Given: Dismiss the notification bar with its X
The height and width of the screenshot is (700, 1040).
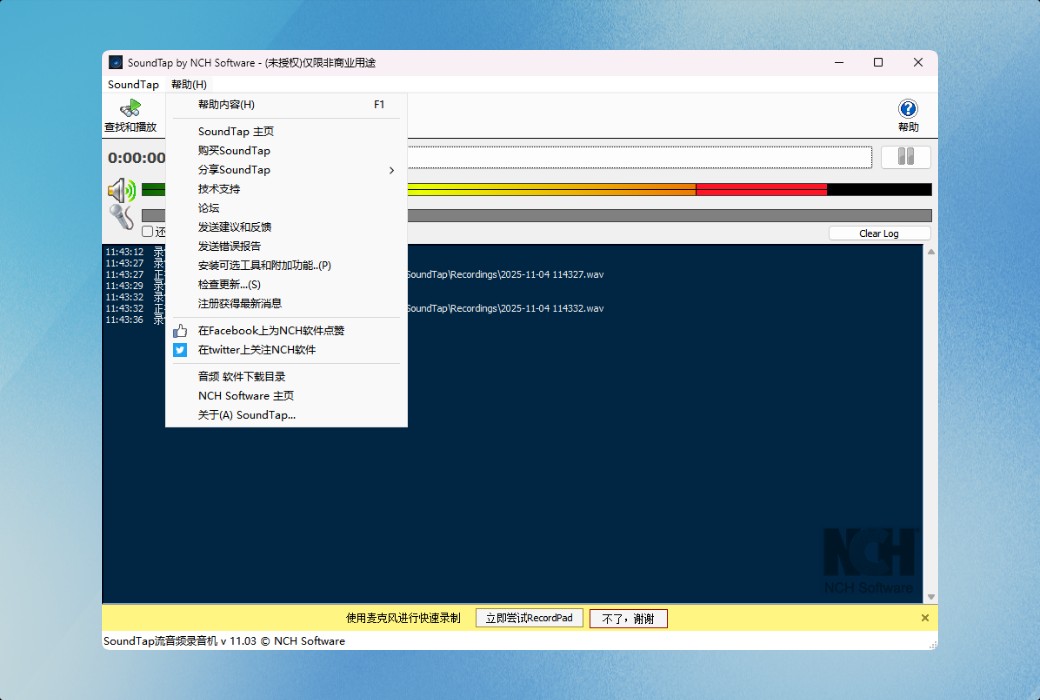Looking at the screenshot, I should point(924,617).
